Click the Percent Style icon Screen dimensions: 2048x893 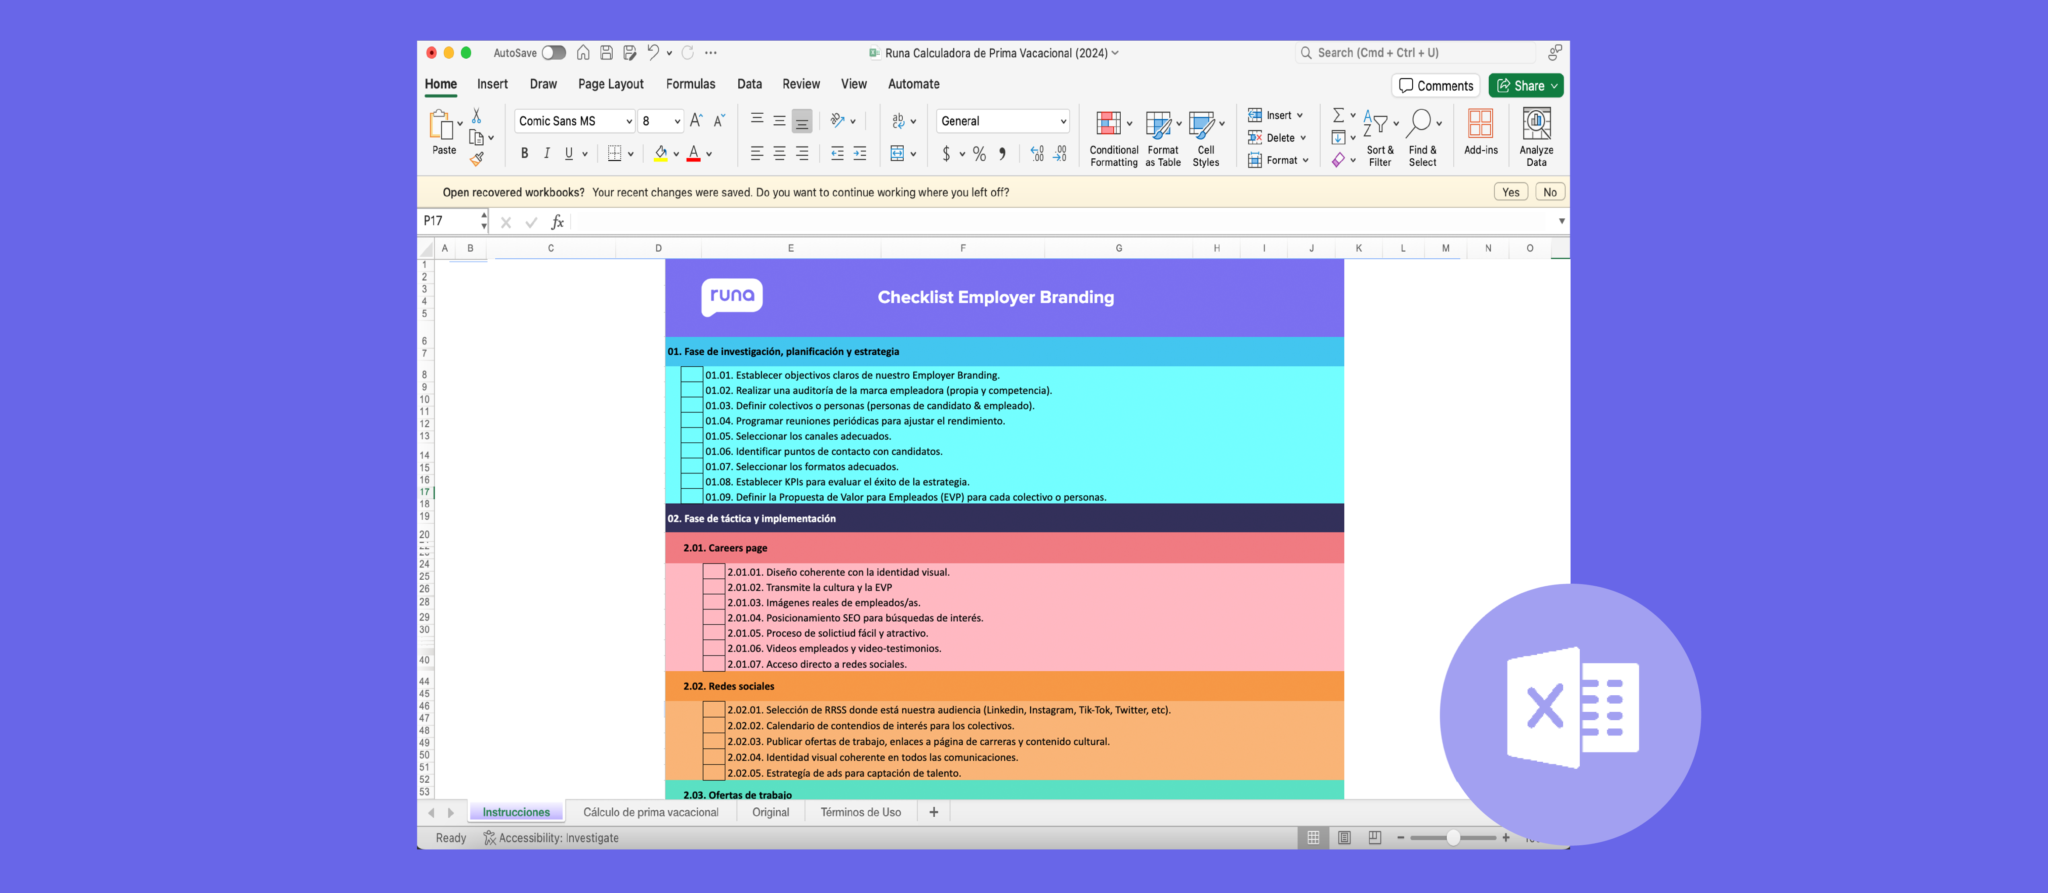pyautogui.click(x=979, y=154)
